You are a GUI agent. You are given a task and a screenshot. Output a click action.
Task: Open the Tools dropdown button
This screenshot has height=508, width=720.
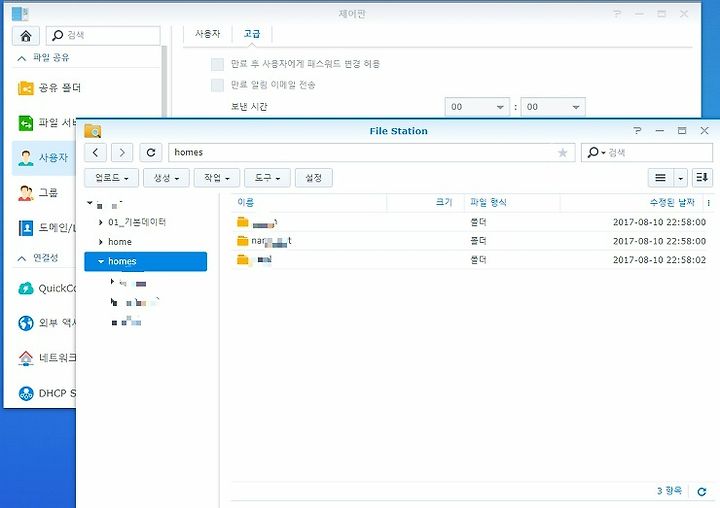coord(267,178)
